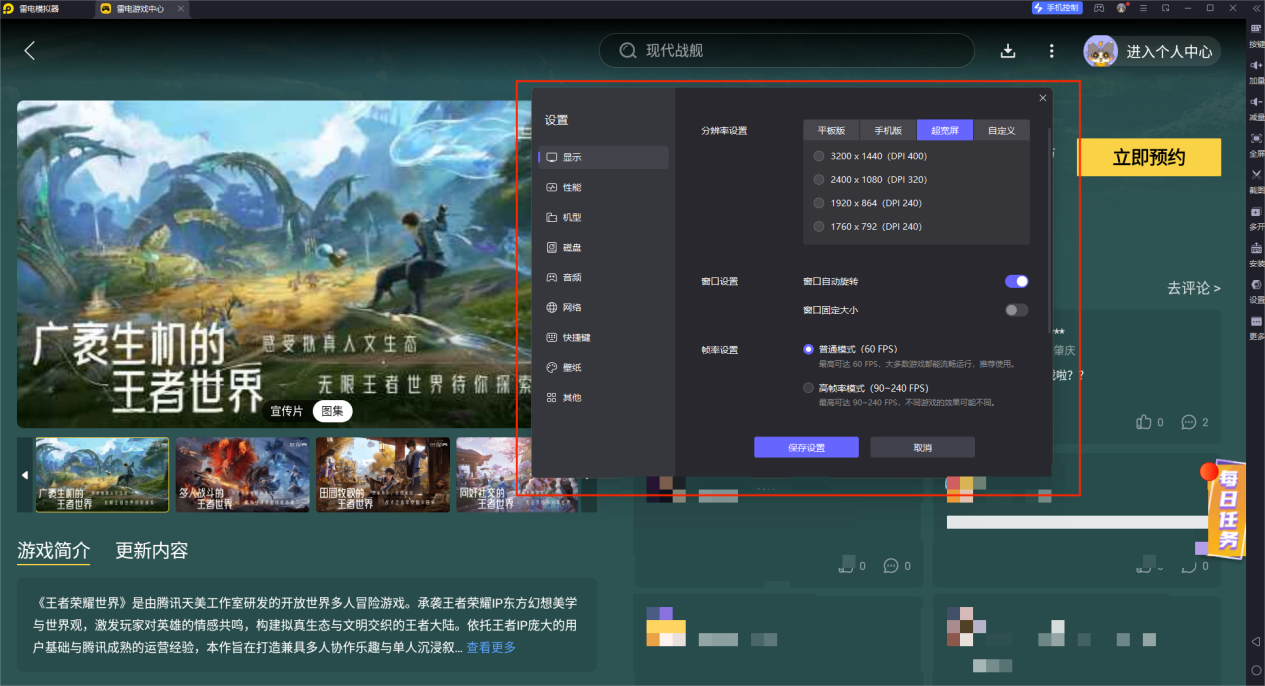
Task: Switch to the 平板版 resolution tab
Action: coord(831,130)
